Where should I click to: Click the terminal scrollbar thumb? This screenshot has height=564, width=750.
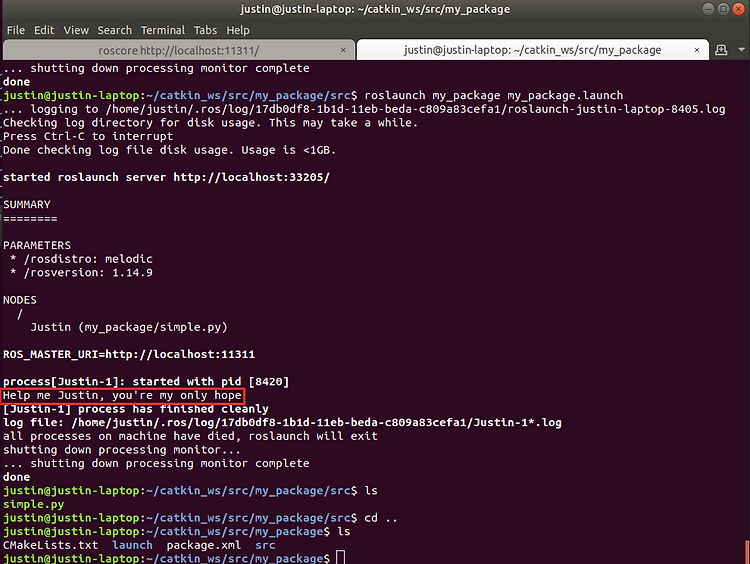coord(747,552)
